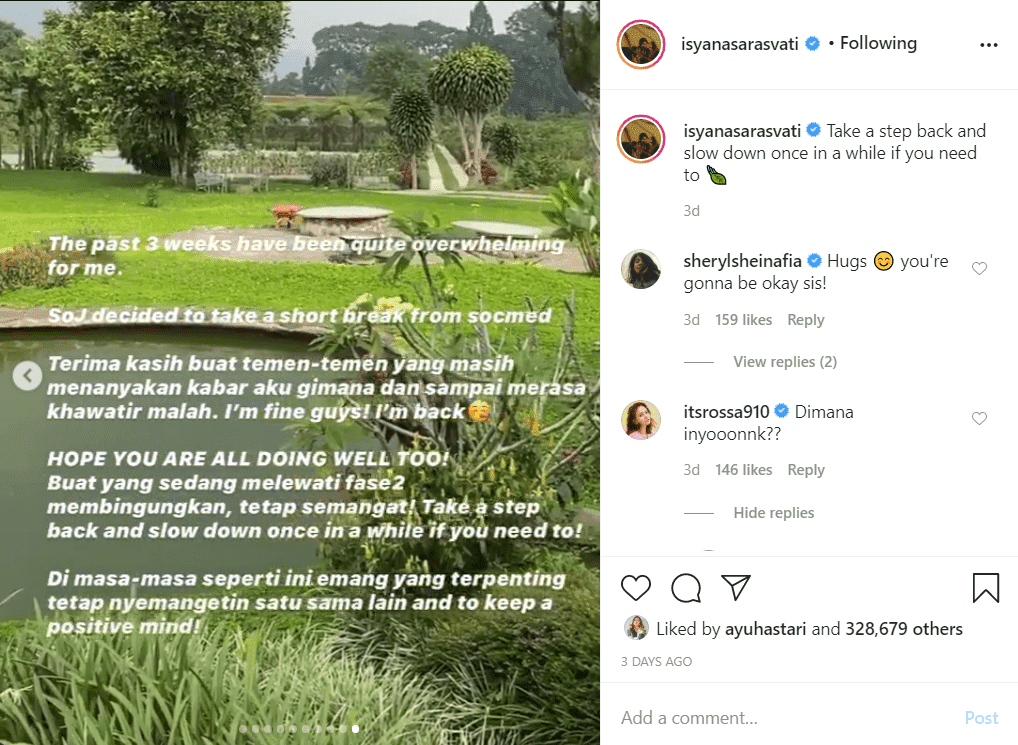1018x745 pixels.
Task: Select the last carousel dot indicator
Action: pos(354,729)
